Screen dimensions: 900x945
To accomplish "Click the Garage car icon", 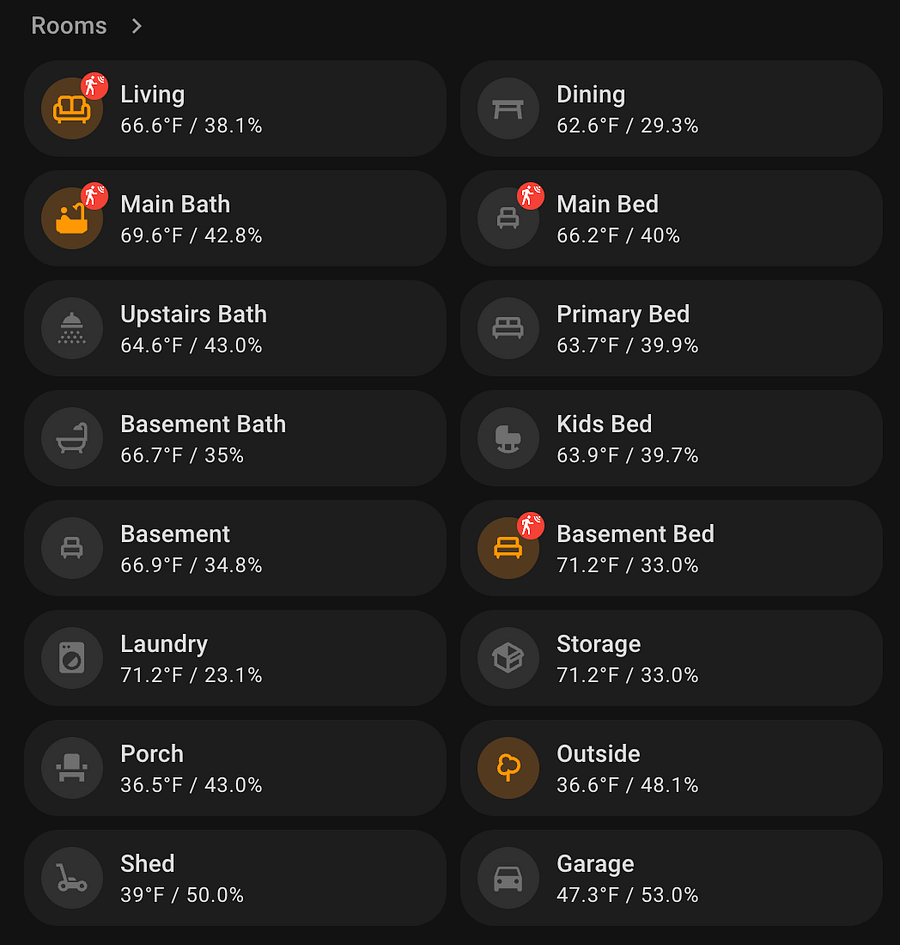I will pyautogui.click(x=508, y=878).
